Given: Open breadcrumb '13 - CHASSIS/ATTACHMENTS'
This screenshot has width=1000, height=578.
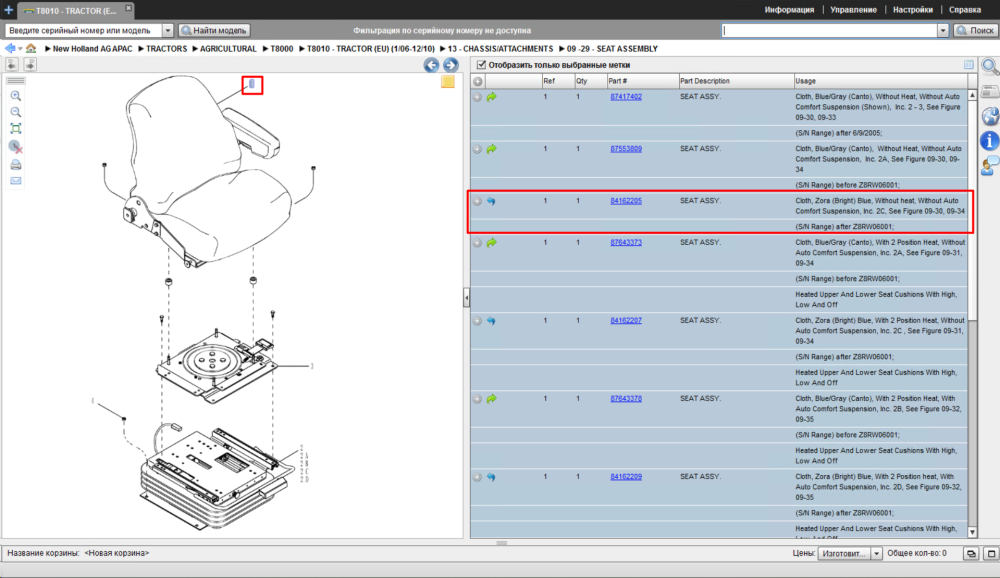Looking at the screenshot, I should click(x=500, y=48).
